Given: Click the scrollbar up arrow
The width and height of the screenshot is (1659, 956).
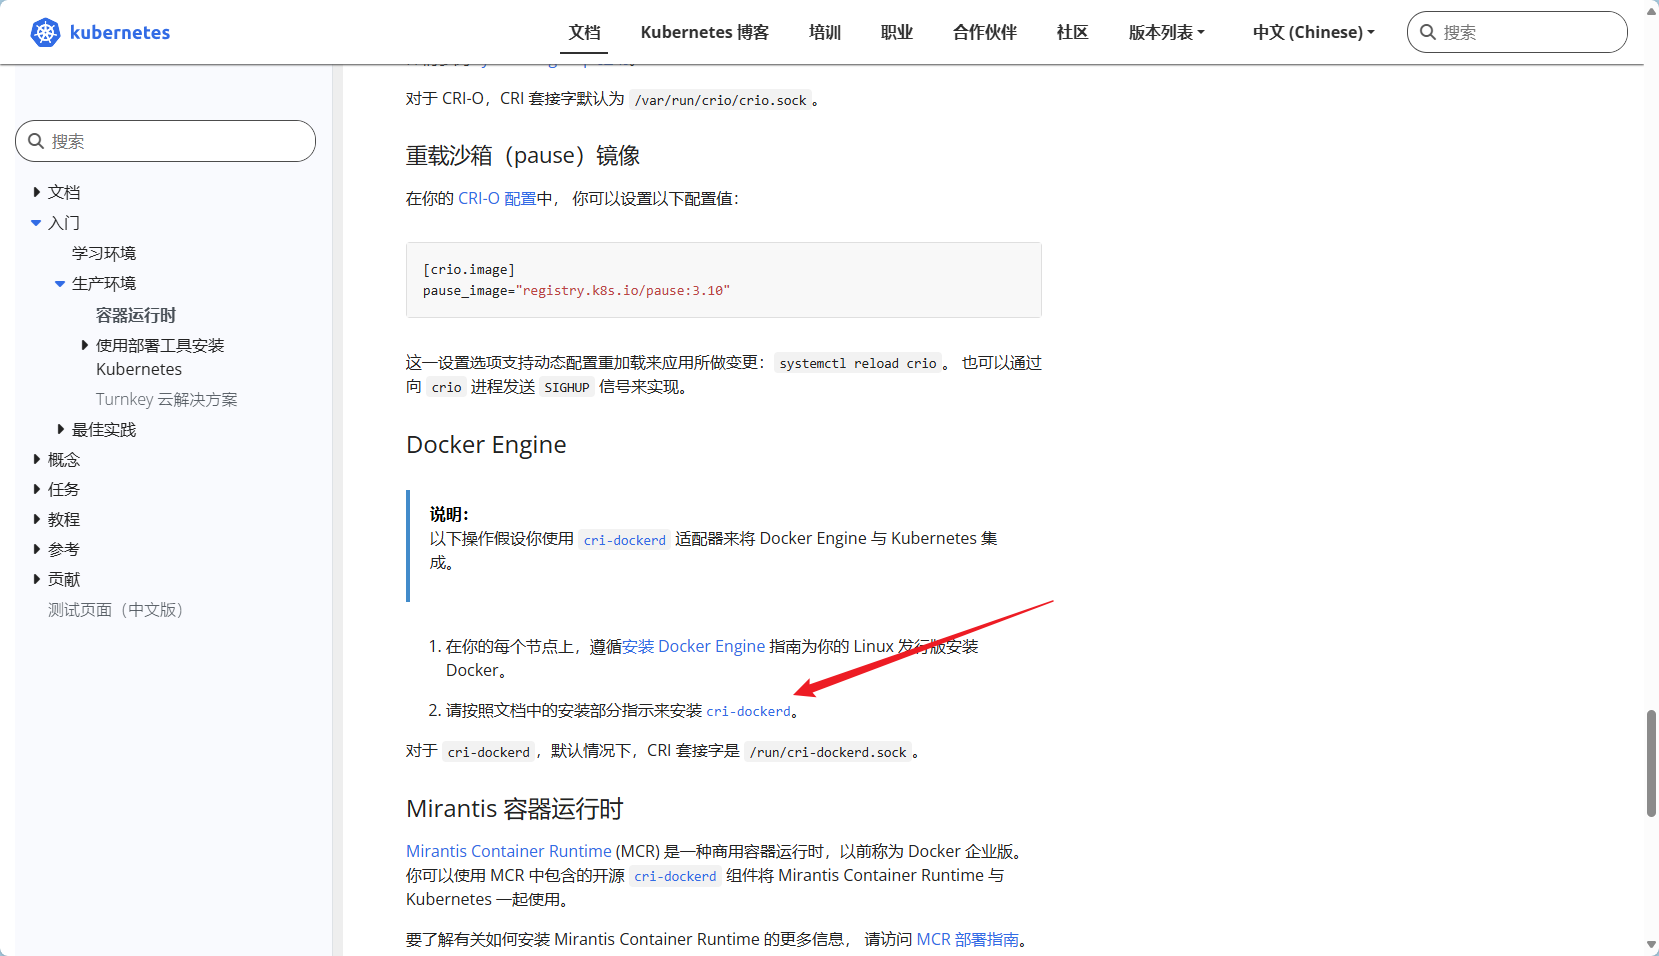Looking at the screenshot, I should (x=1651, y=11).
